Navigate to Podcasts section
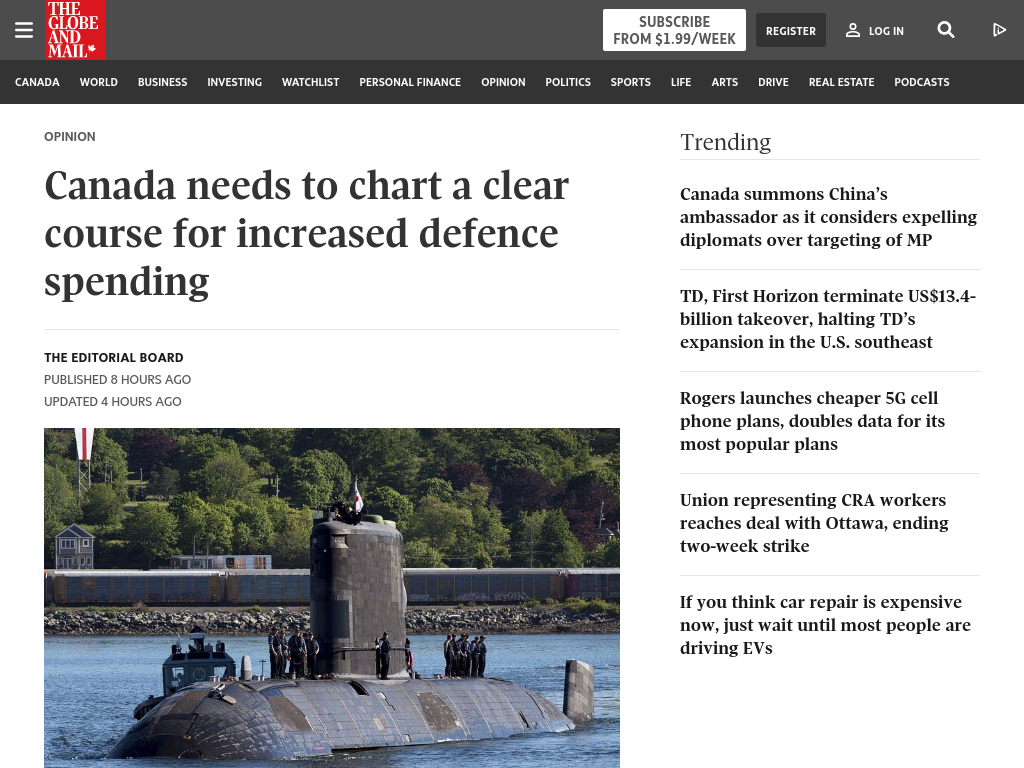The width and height of the screenshot is (1024, 768). 921,82
